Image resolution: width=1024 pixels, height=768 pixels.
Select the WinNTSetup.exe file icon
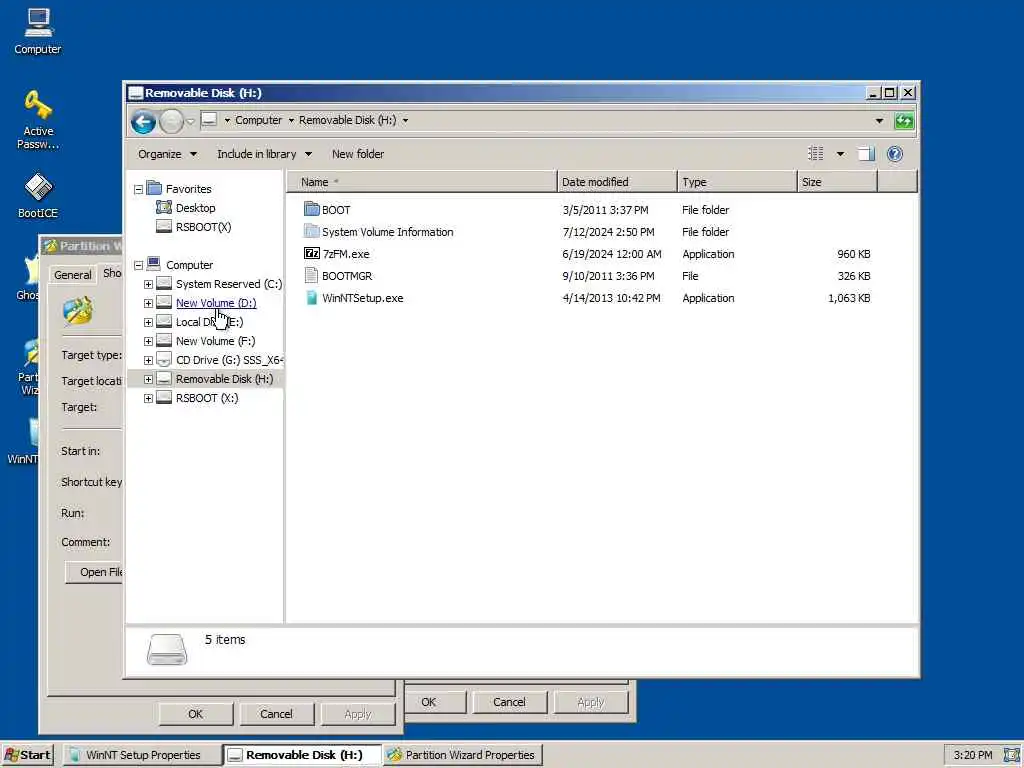(x=312, y=298)
